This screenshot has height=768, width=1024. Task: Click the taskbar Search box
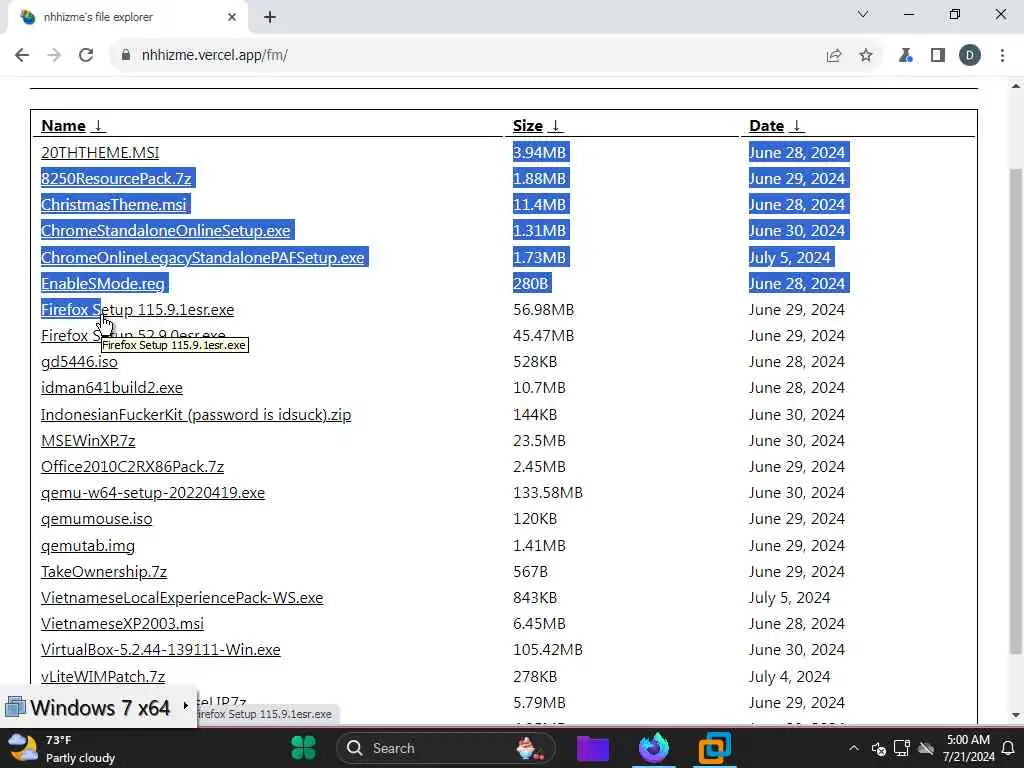[445, 748]
